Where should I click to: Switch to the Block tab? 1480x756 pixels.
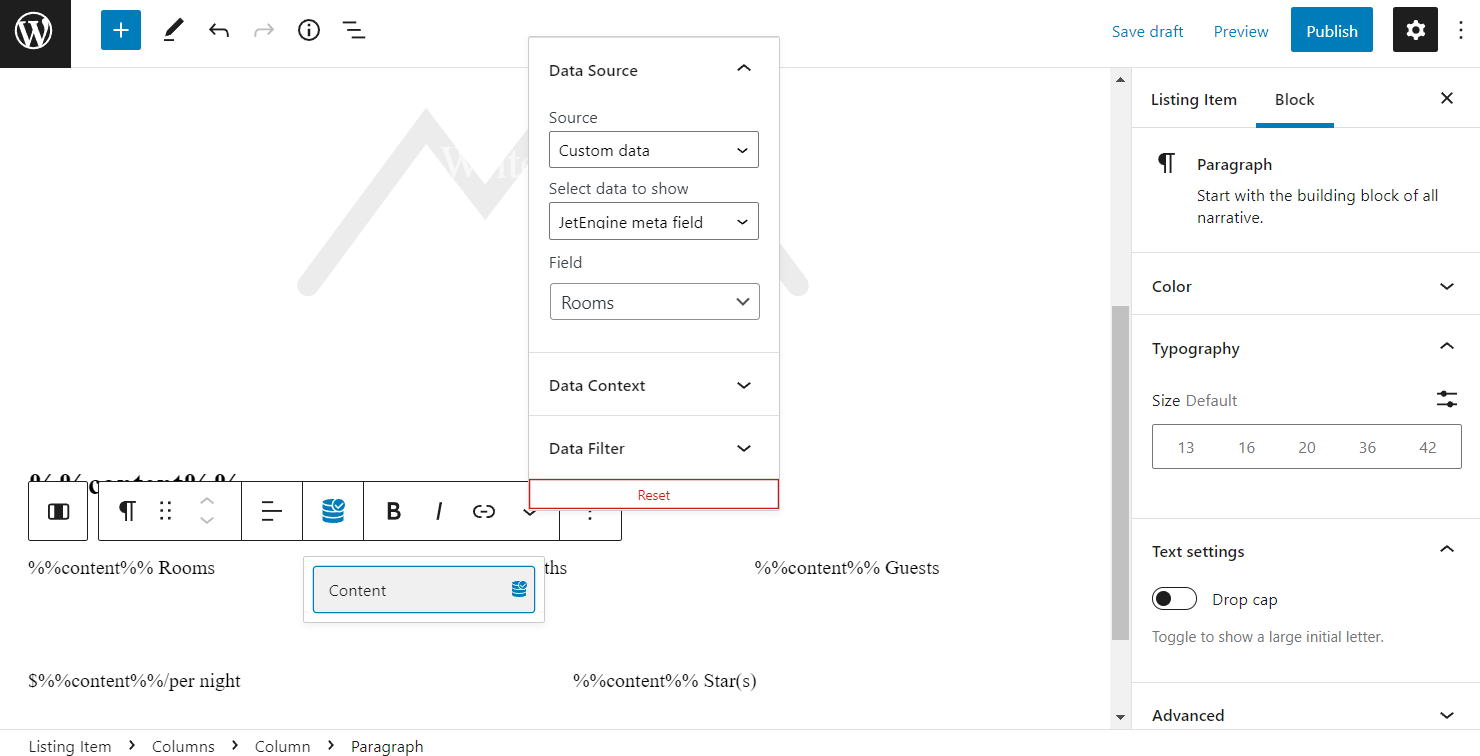coord(1295,99)
